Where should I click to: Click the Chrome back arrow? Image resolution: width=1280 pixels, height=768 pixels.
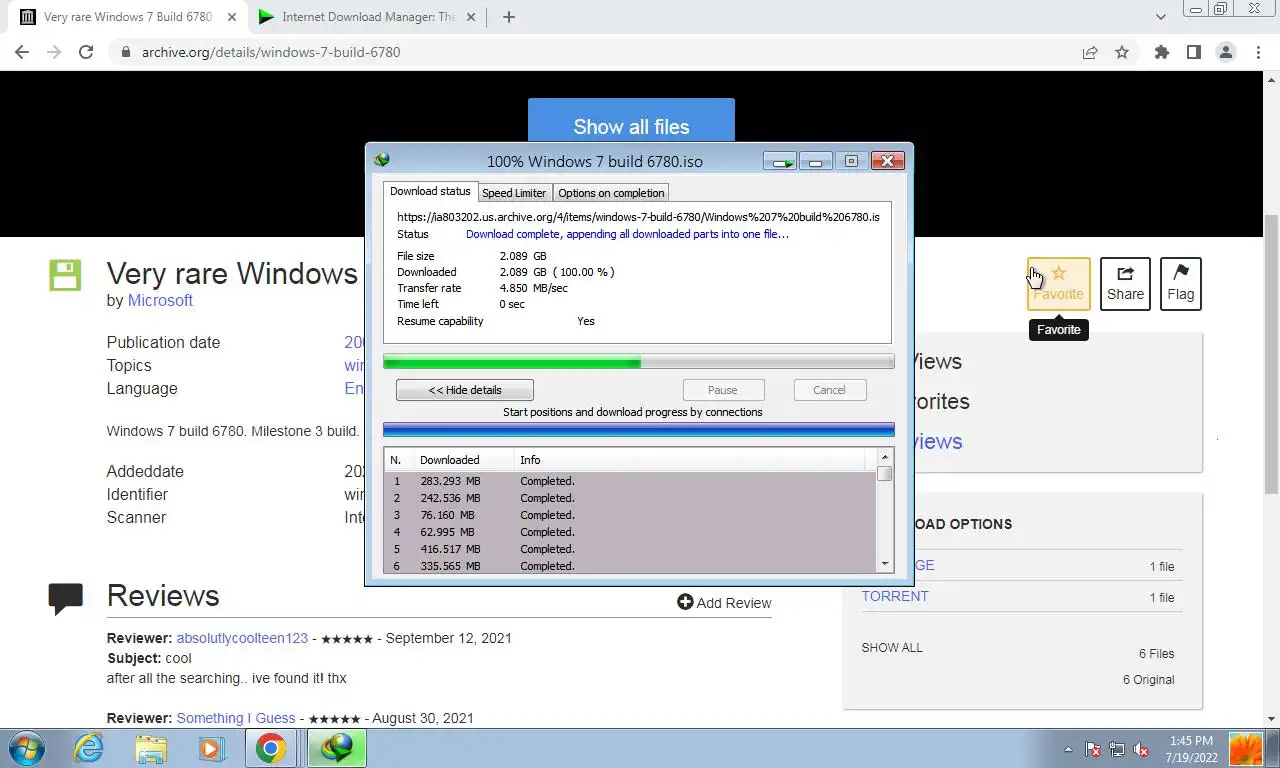point(22,52)
